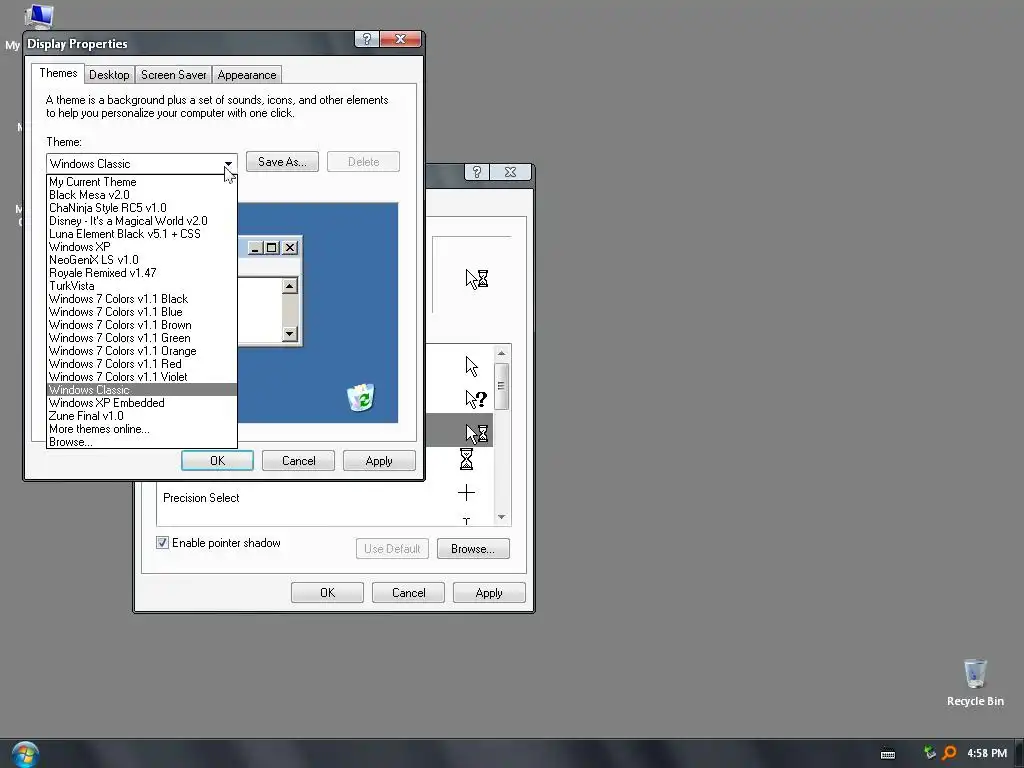Choose Windows 7 Colors v1.1 Brown

click(142, 325)
